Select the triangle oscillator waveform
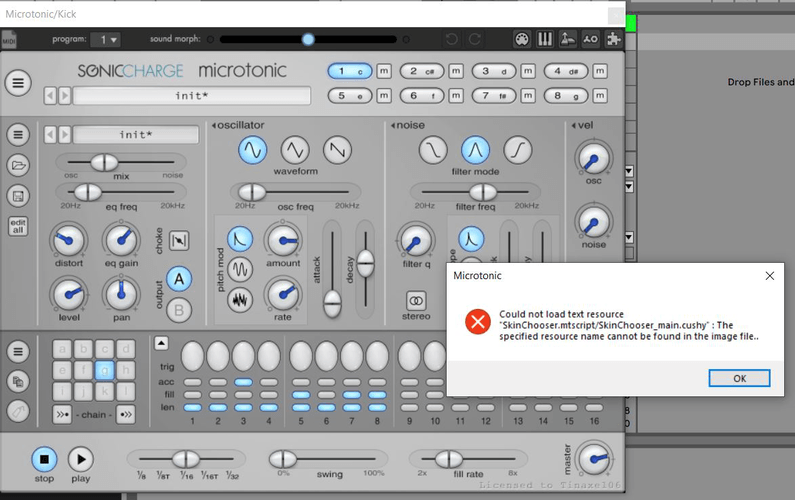795x500 pixels. 295,150
